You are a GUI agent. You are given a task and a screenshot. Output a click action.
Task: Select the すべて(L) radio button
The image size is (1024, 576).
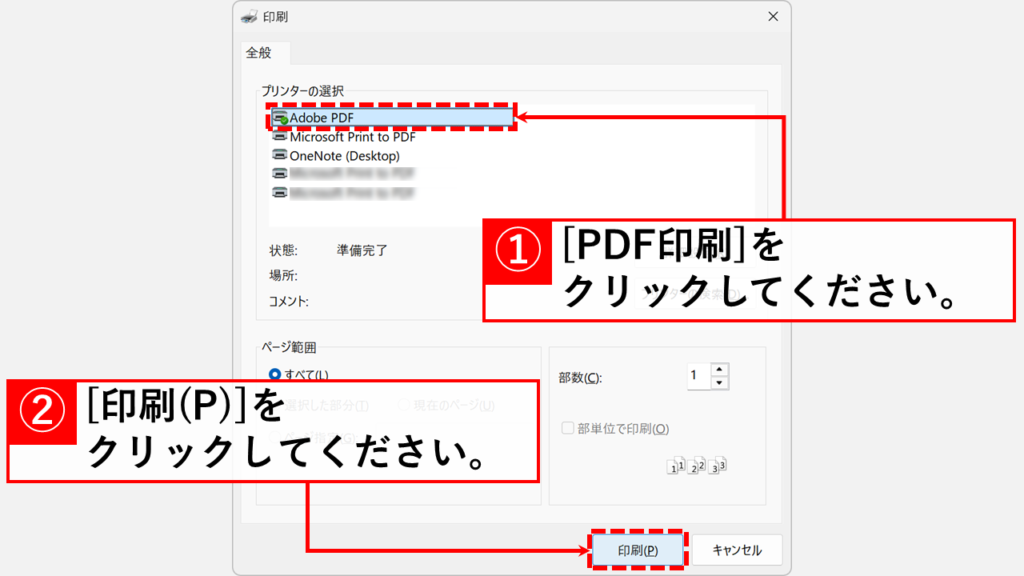[275, 374]
